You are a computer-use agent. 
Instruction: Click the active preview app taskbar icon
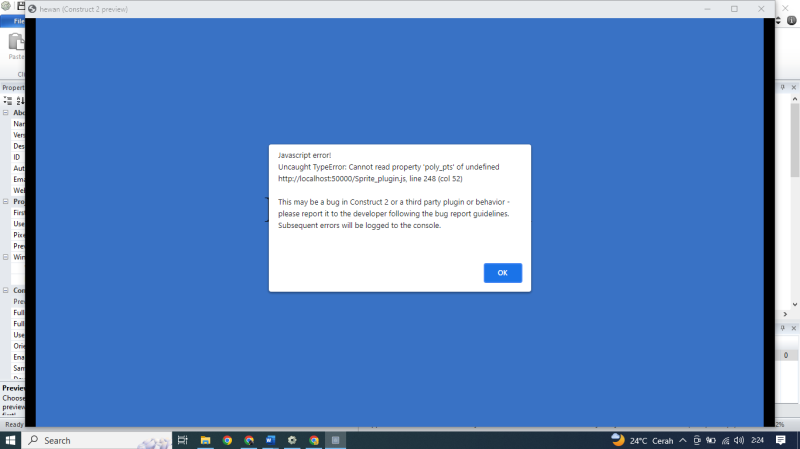point(336,440)
